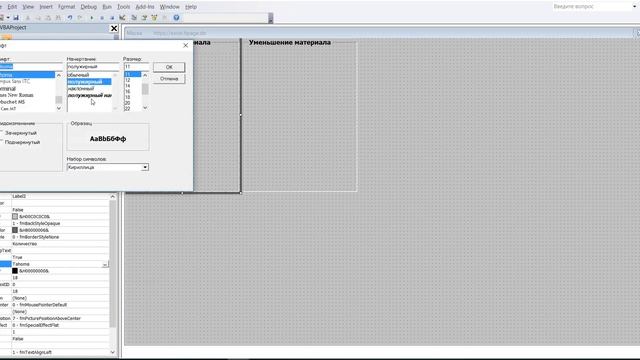Image resolution: width=640 pixels, height=360 pixels.
Task: Open the Edit menu
Action: click(x=12, y=7)
